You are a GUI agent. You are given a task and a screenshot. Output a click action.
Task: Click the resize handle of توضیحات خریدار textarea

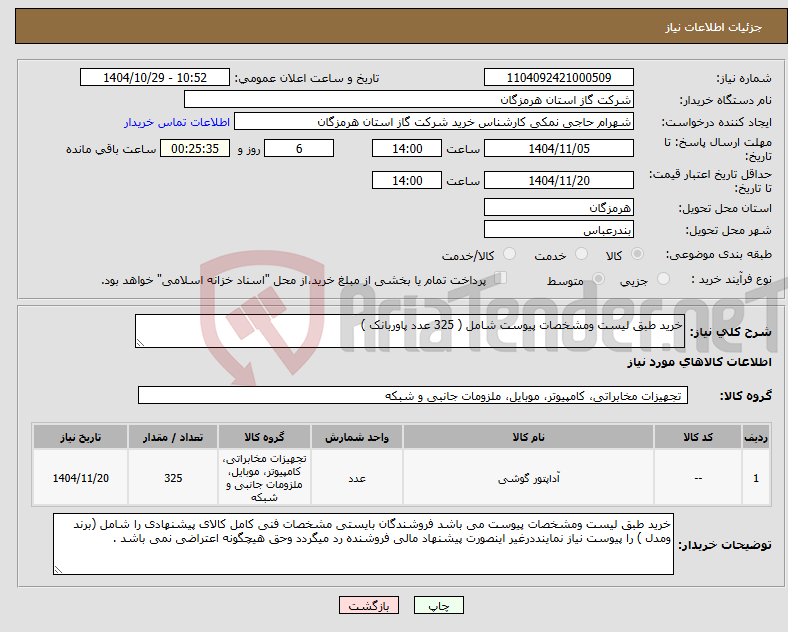click(58, 570)
